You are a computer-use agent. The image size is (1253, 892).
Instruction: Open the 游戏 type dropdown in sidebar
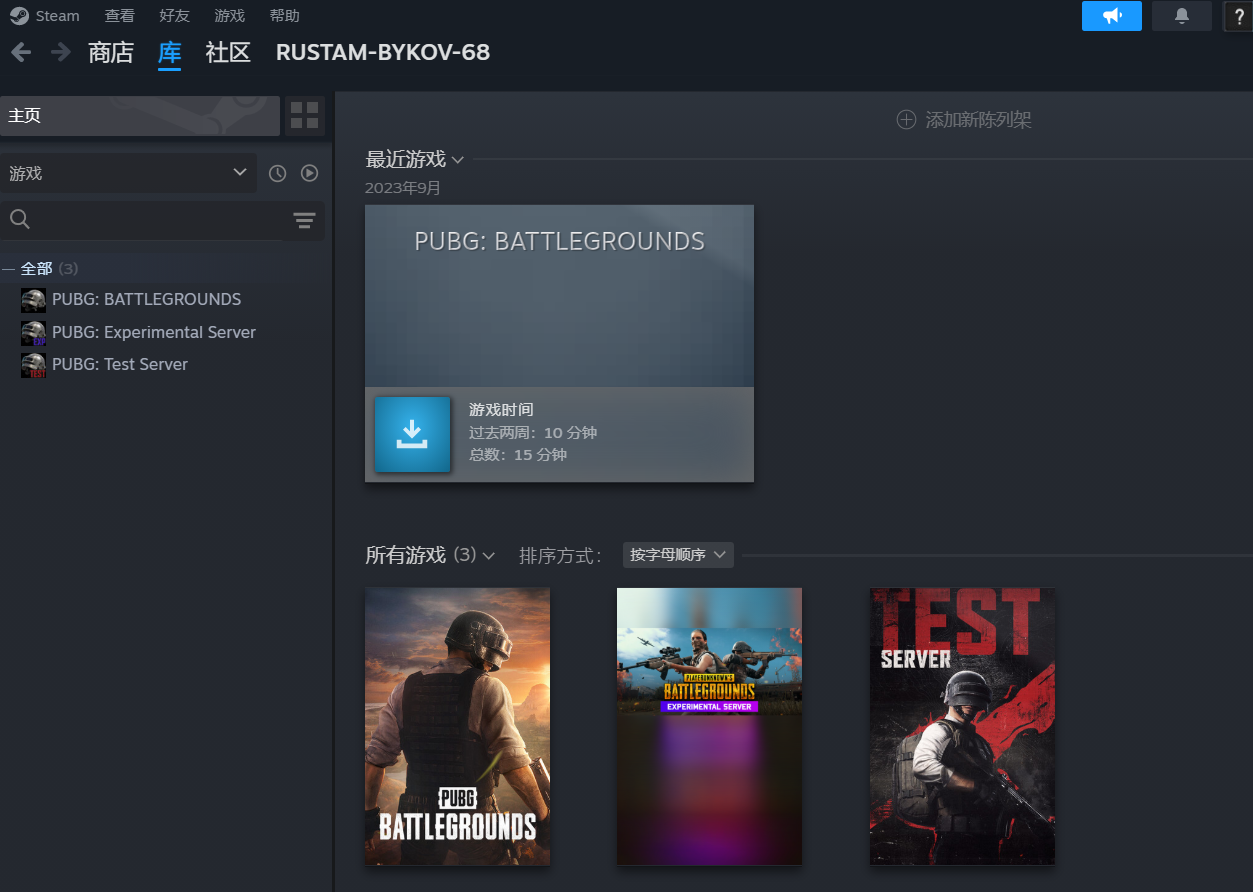click(x=128, y=173)
